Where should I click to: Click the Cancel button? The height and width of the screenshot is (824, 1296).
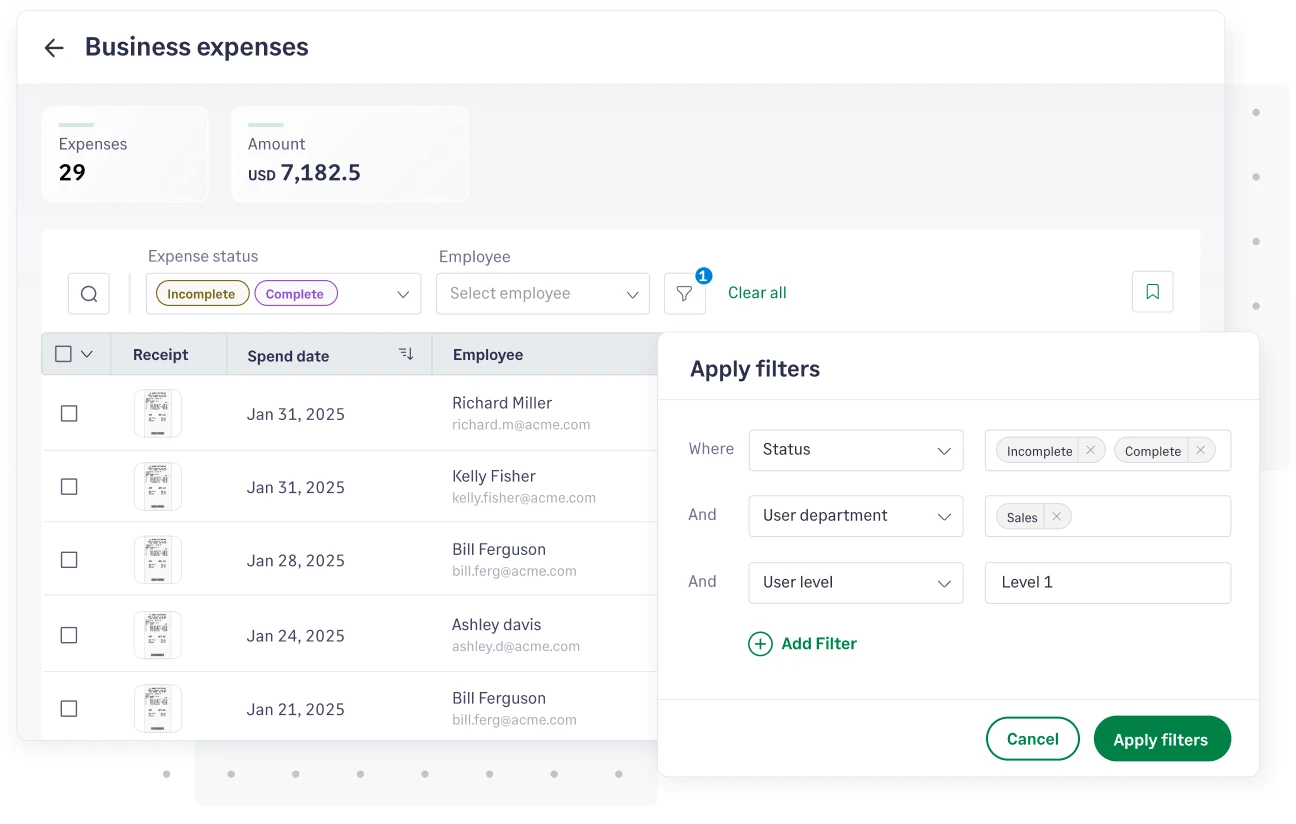pos(1032,738)
